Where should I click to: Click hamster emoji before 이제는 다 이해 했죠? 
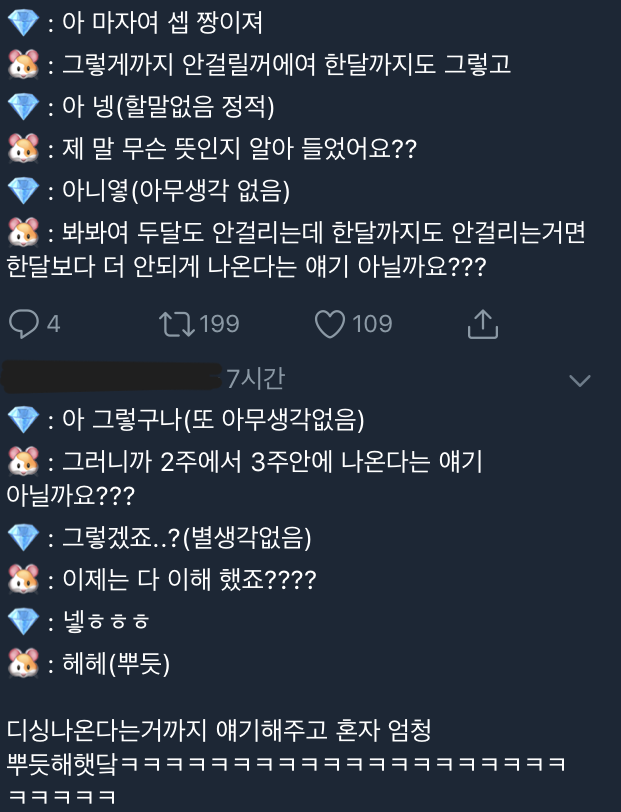(23, 579)
